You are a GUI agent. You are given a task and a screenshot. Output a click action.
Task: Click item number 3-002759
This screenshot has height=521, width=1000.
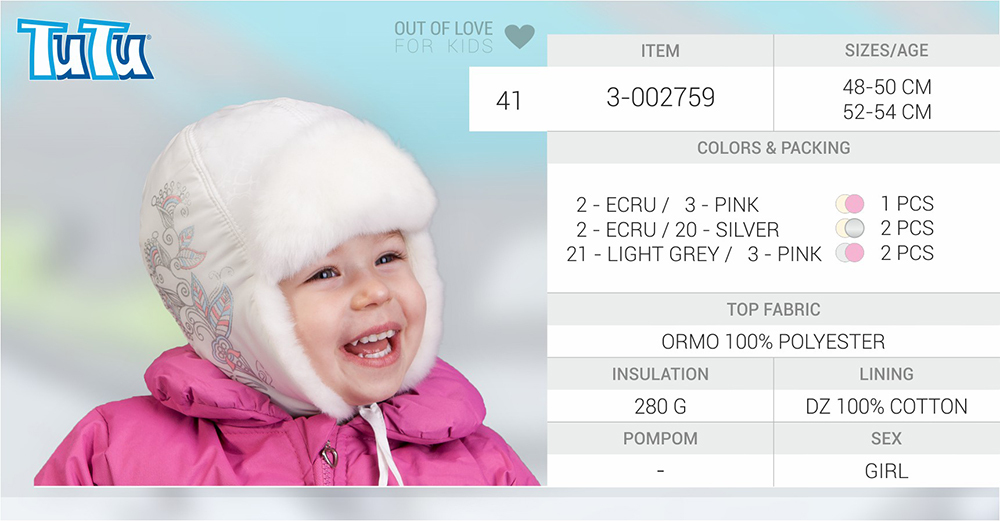tap(661, 98)
